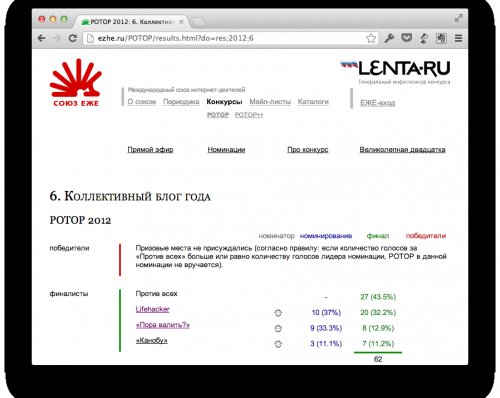The image size is (500, 398).
Task: Open the key extension icon in toolbar
Action: pyautogui.click(x=389, y=38)
